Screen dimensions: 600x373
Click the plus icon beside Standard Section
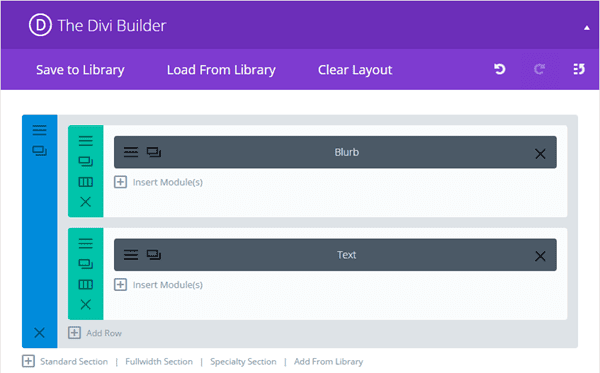(28, 361)
